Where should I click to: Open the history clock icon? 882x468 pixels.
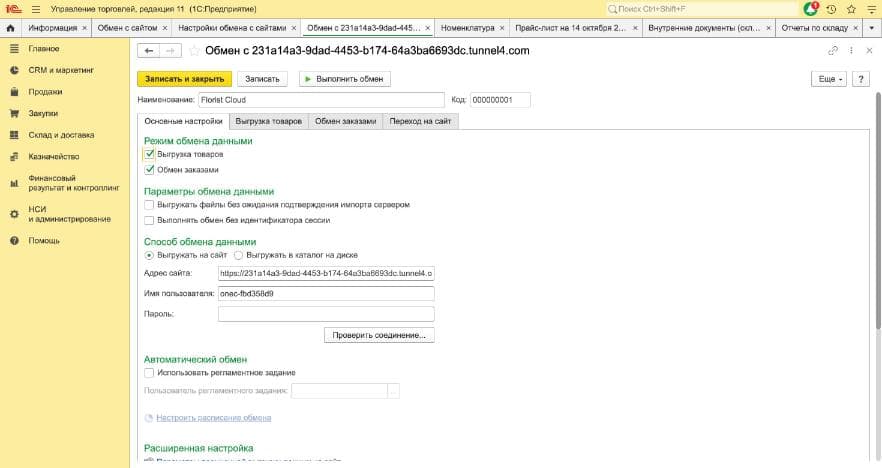[832, 9]
